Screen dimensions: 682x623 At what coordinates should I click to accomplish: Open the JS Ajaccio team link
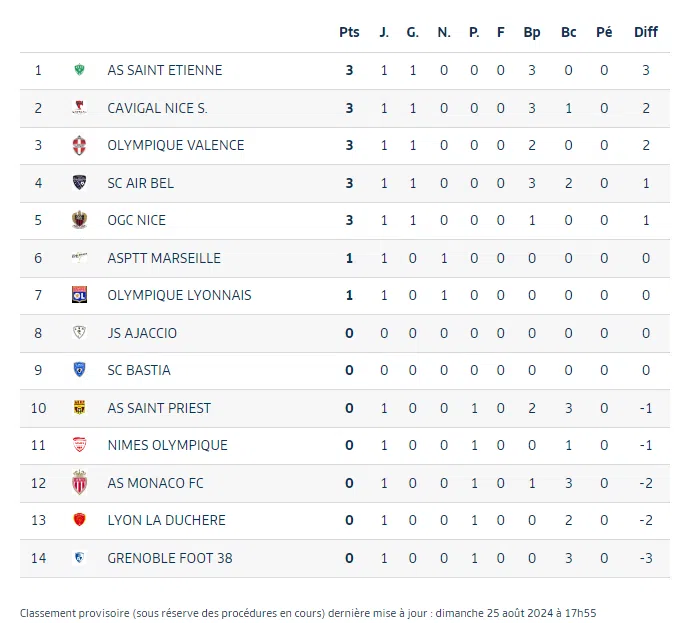click(142, 333)
